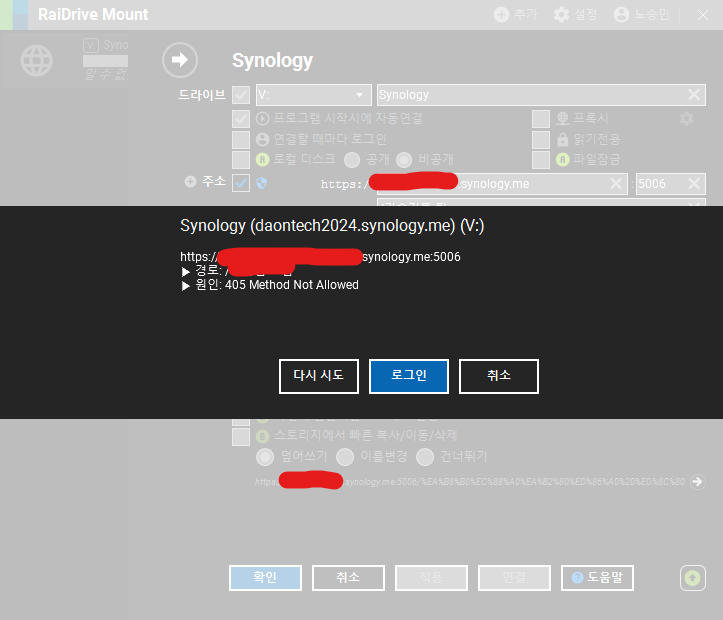This screenshot has height=620, width=723.
Task: Click the lock icon beside 읽기전용
Action: coord(563,139)
